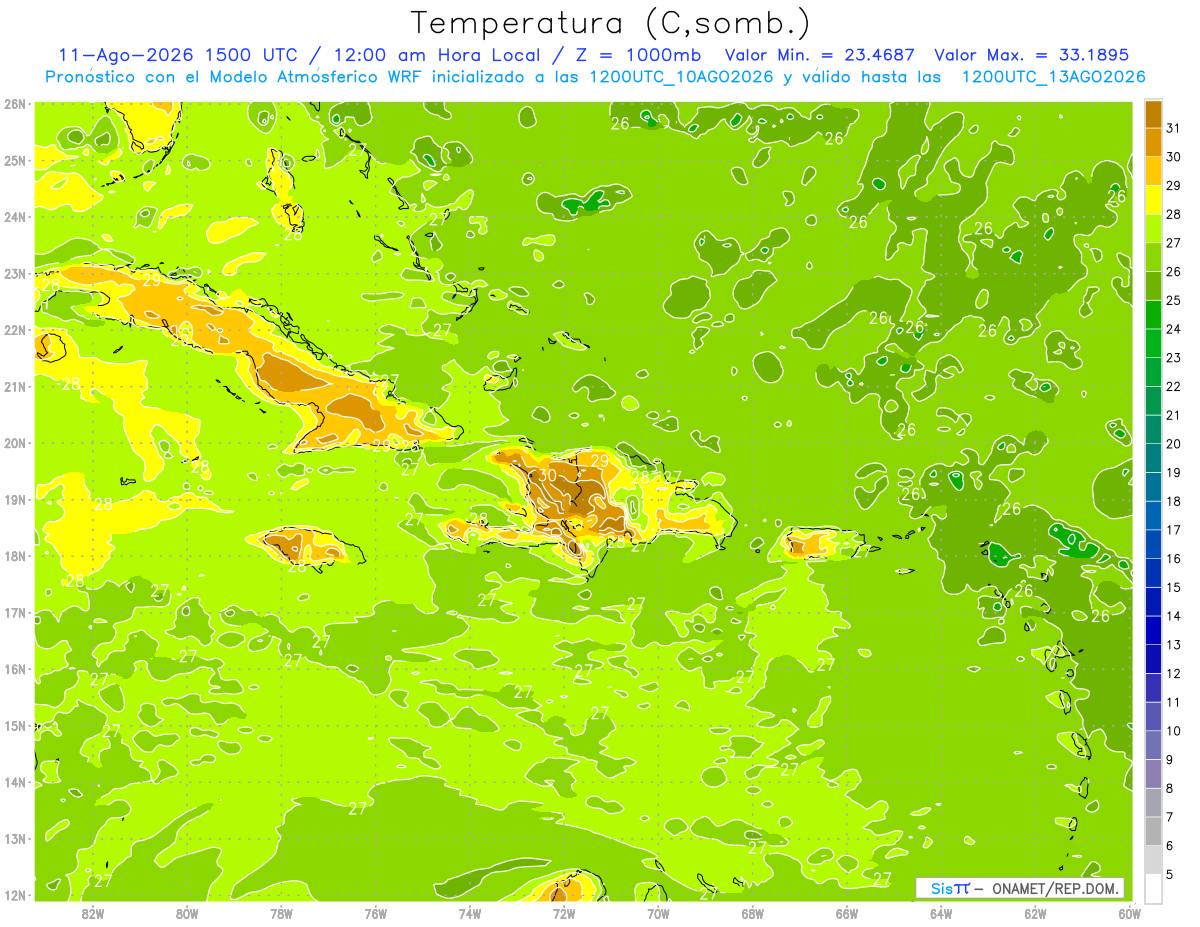Click the '60W' longitude axis label

click(1129, 913)
